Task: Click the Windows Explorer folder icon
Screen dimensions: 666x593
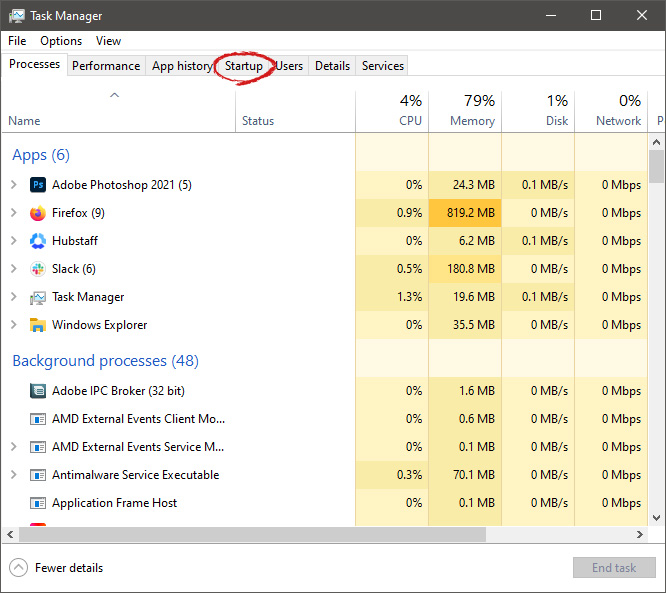Action: point(38,325)
